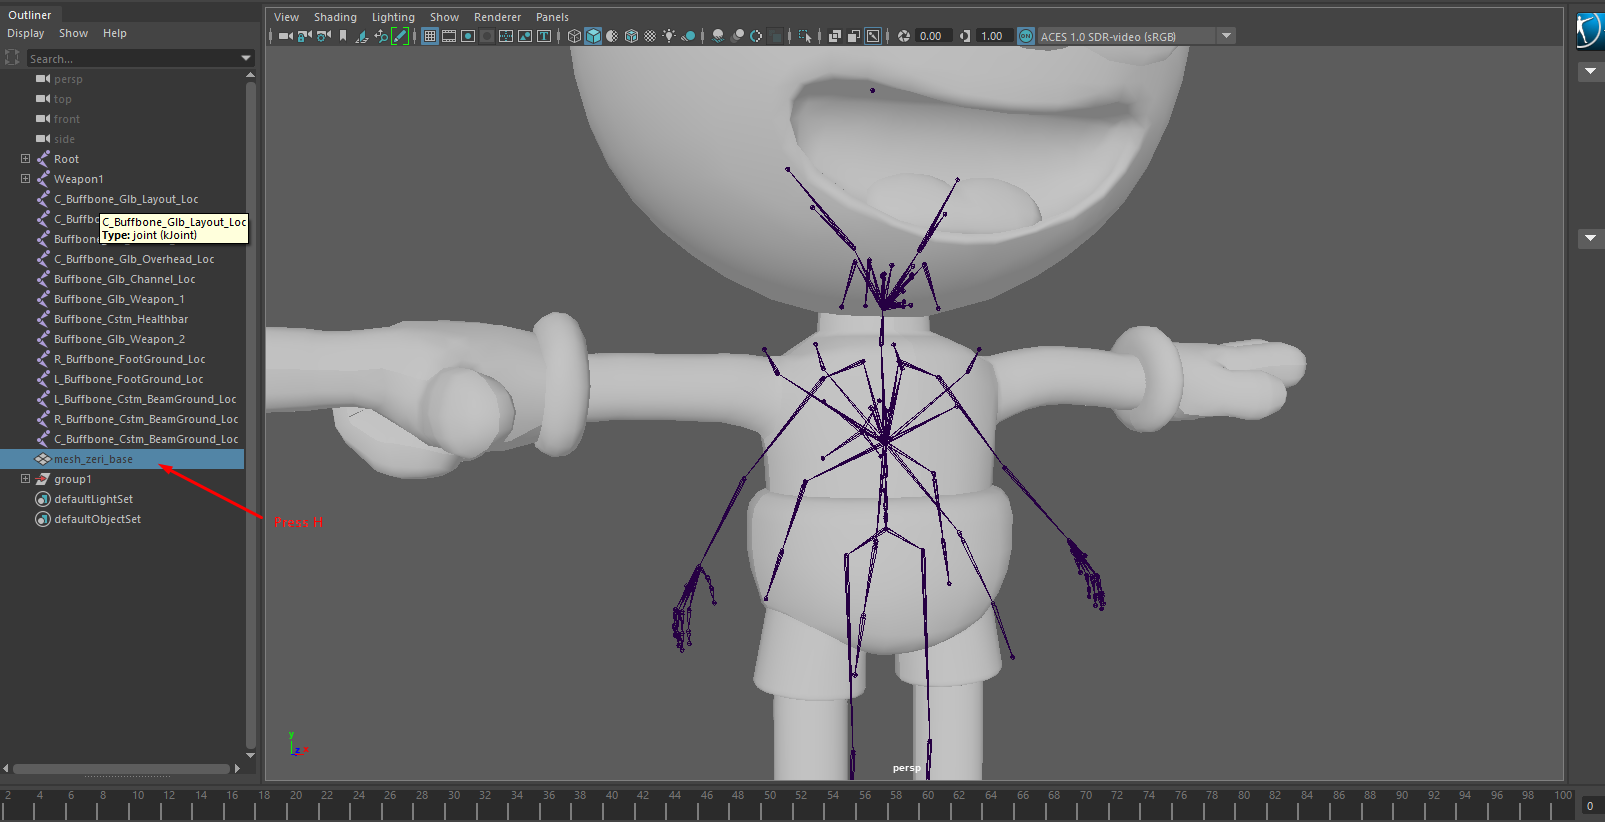1605x822 pixels.
Task: Click the Image Plane icon
Action: click(x=361, y=36)
